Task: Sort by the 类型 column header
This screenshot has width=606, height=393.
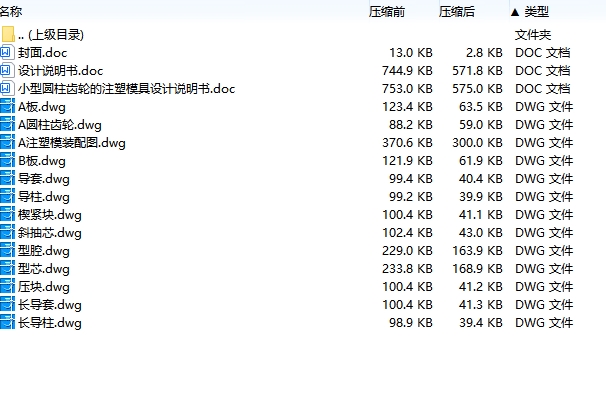Action: coord(536,12)
